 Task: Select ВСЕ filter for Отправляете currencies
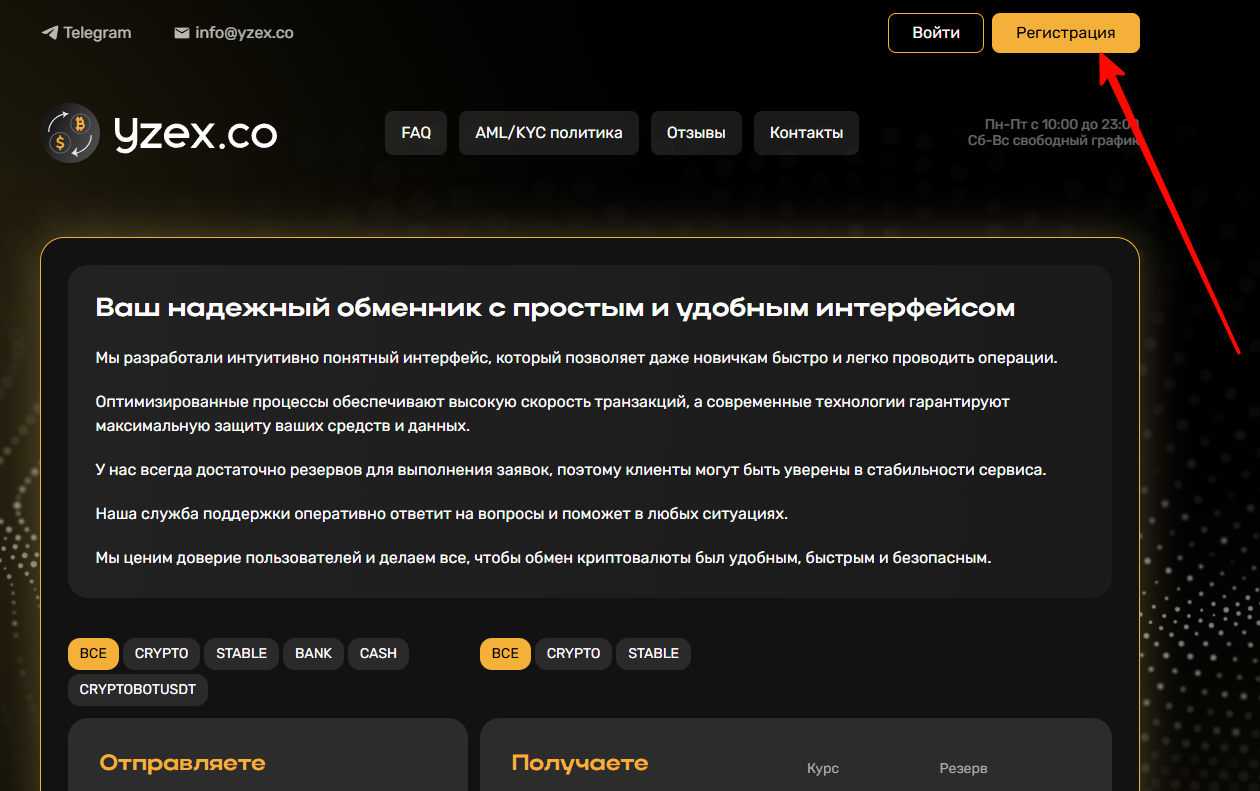[x=93, y=653]
